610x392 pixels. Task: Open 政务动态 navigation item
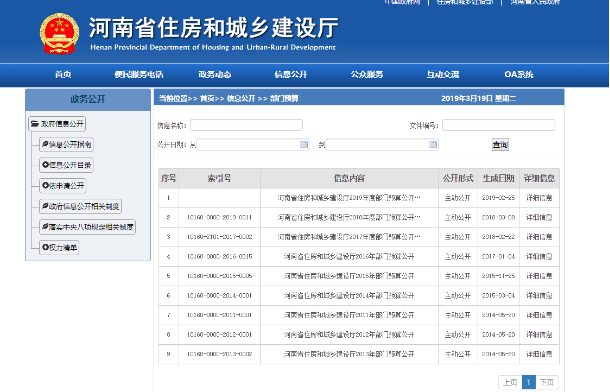click(x=215, y=74)
